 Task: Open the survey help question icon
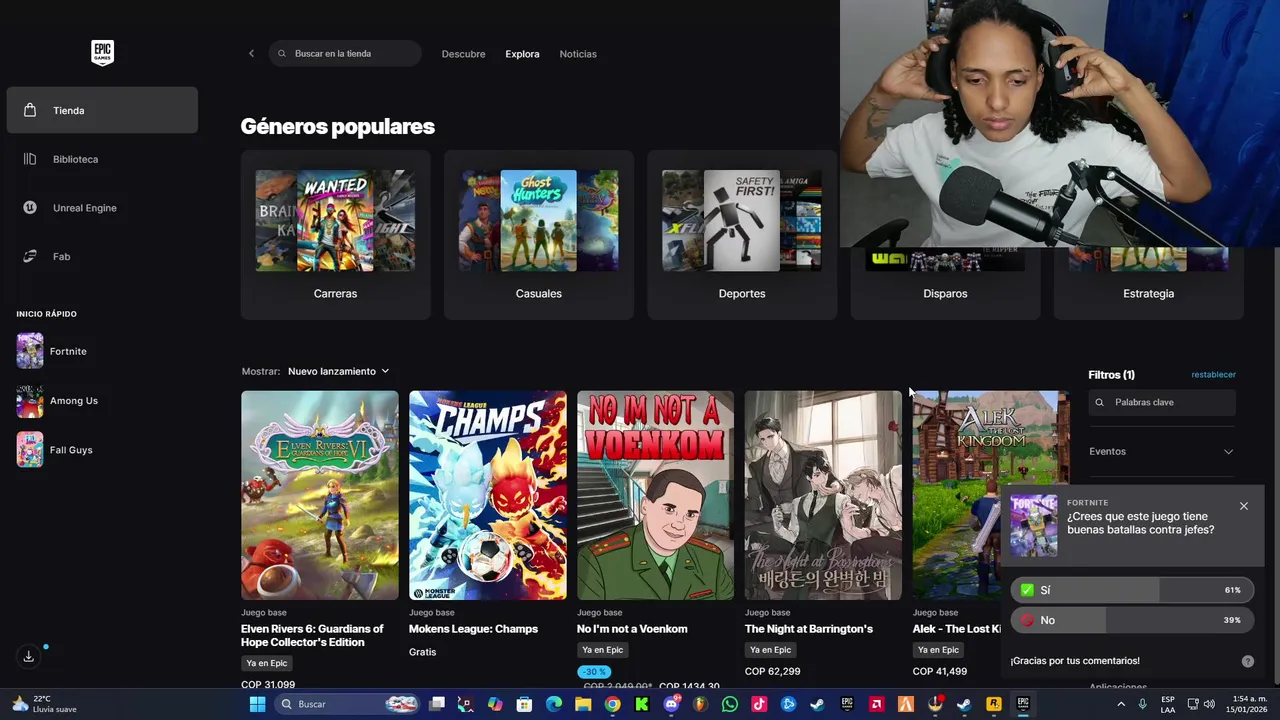1247,661
